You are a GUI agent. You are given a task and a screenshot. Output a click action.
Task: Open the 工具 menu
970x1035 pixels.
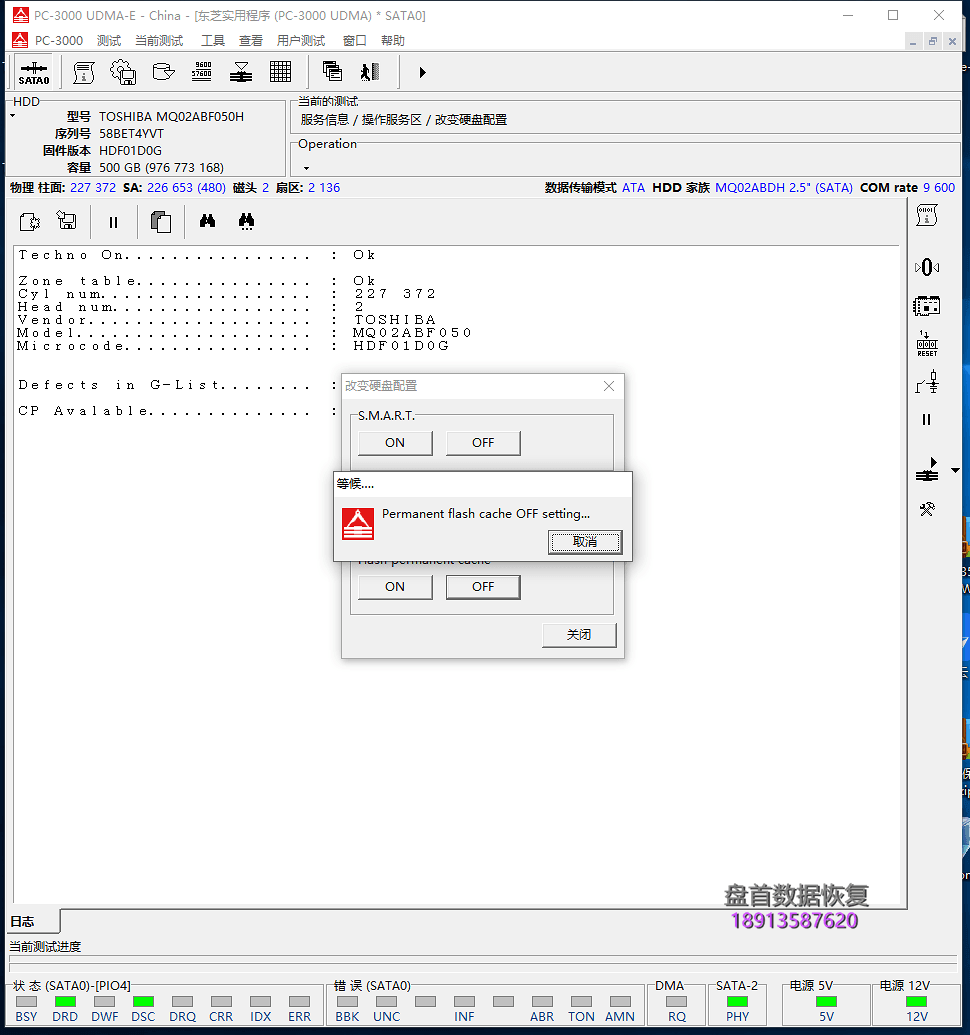pyautogui.click(x=213, y=41)
